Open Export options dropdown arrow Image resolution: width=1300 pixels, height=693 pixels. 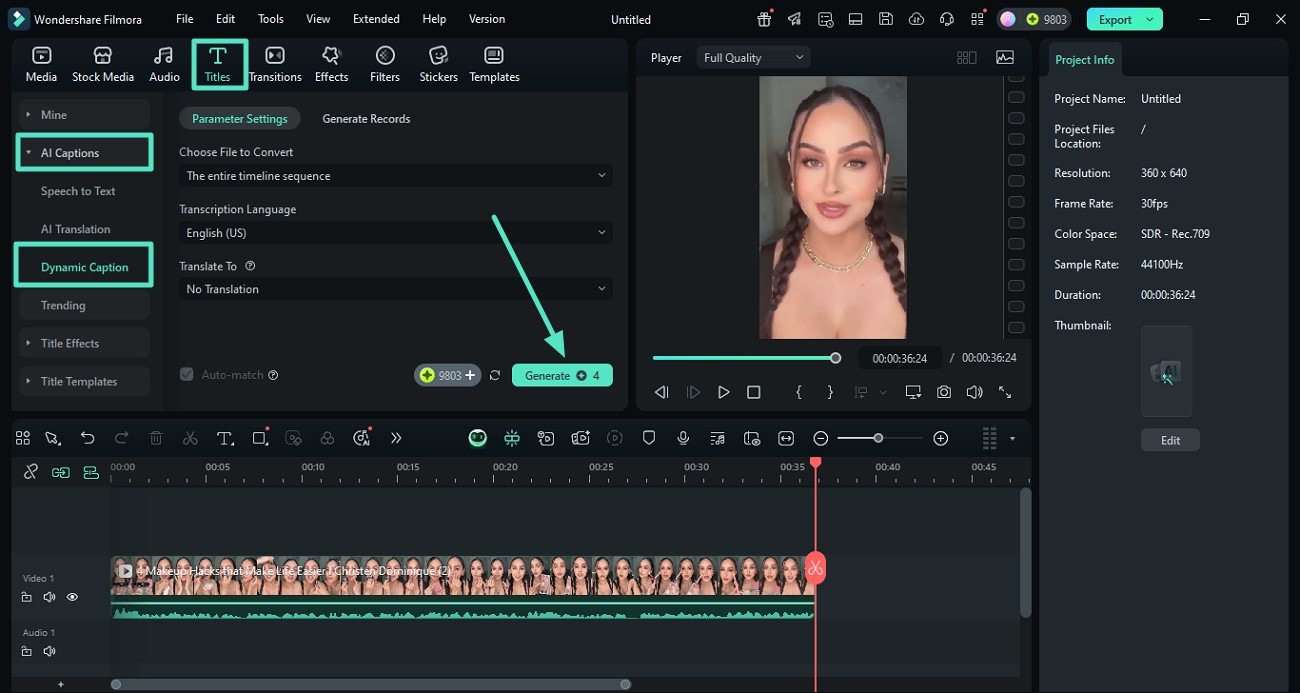[x=1150, y=19]
